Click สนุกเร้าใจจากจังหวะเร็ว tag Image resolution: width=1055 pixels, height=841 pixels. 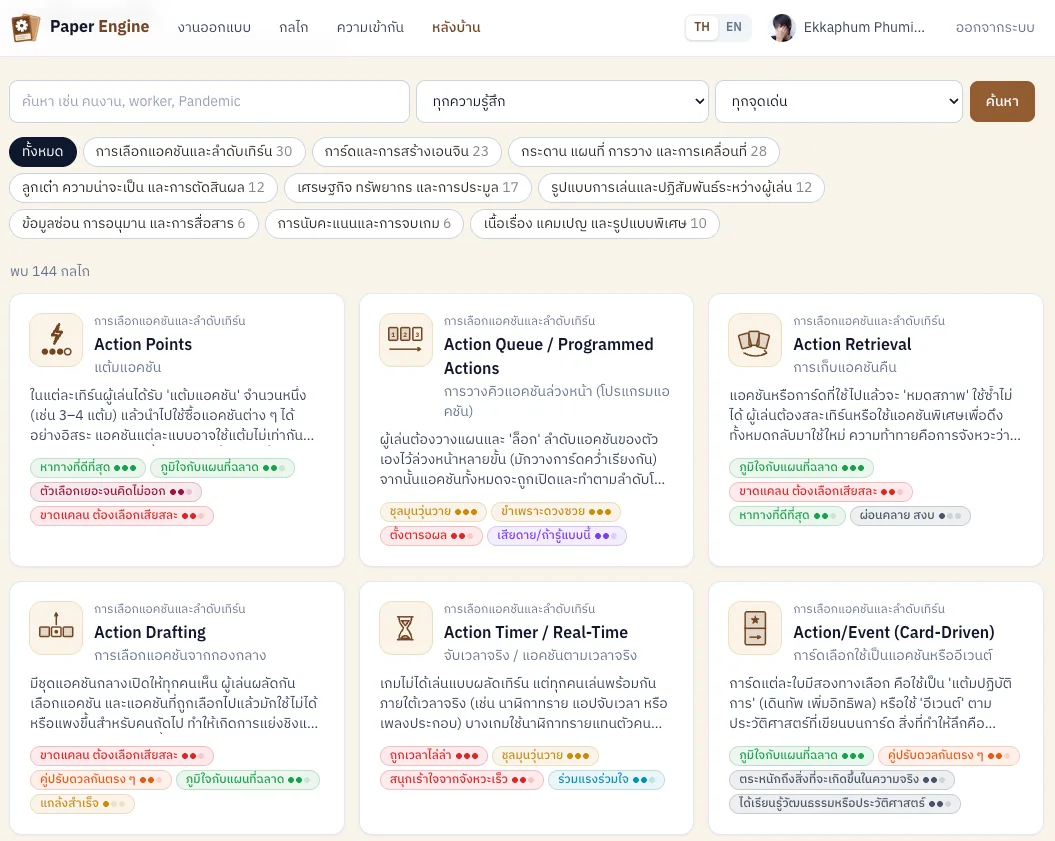461,780
